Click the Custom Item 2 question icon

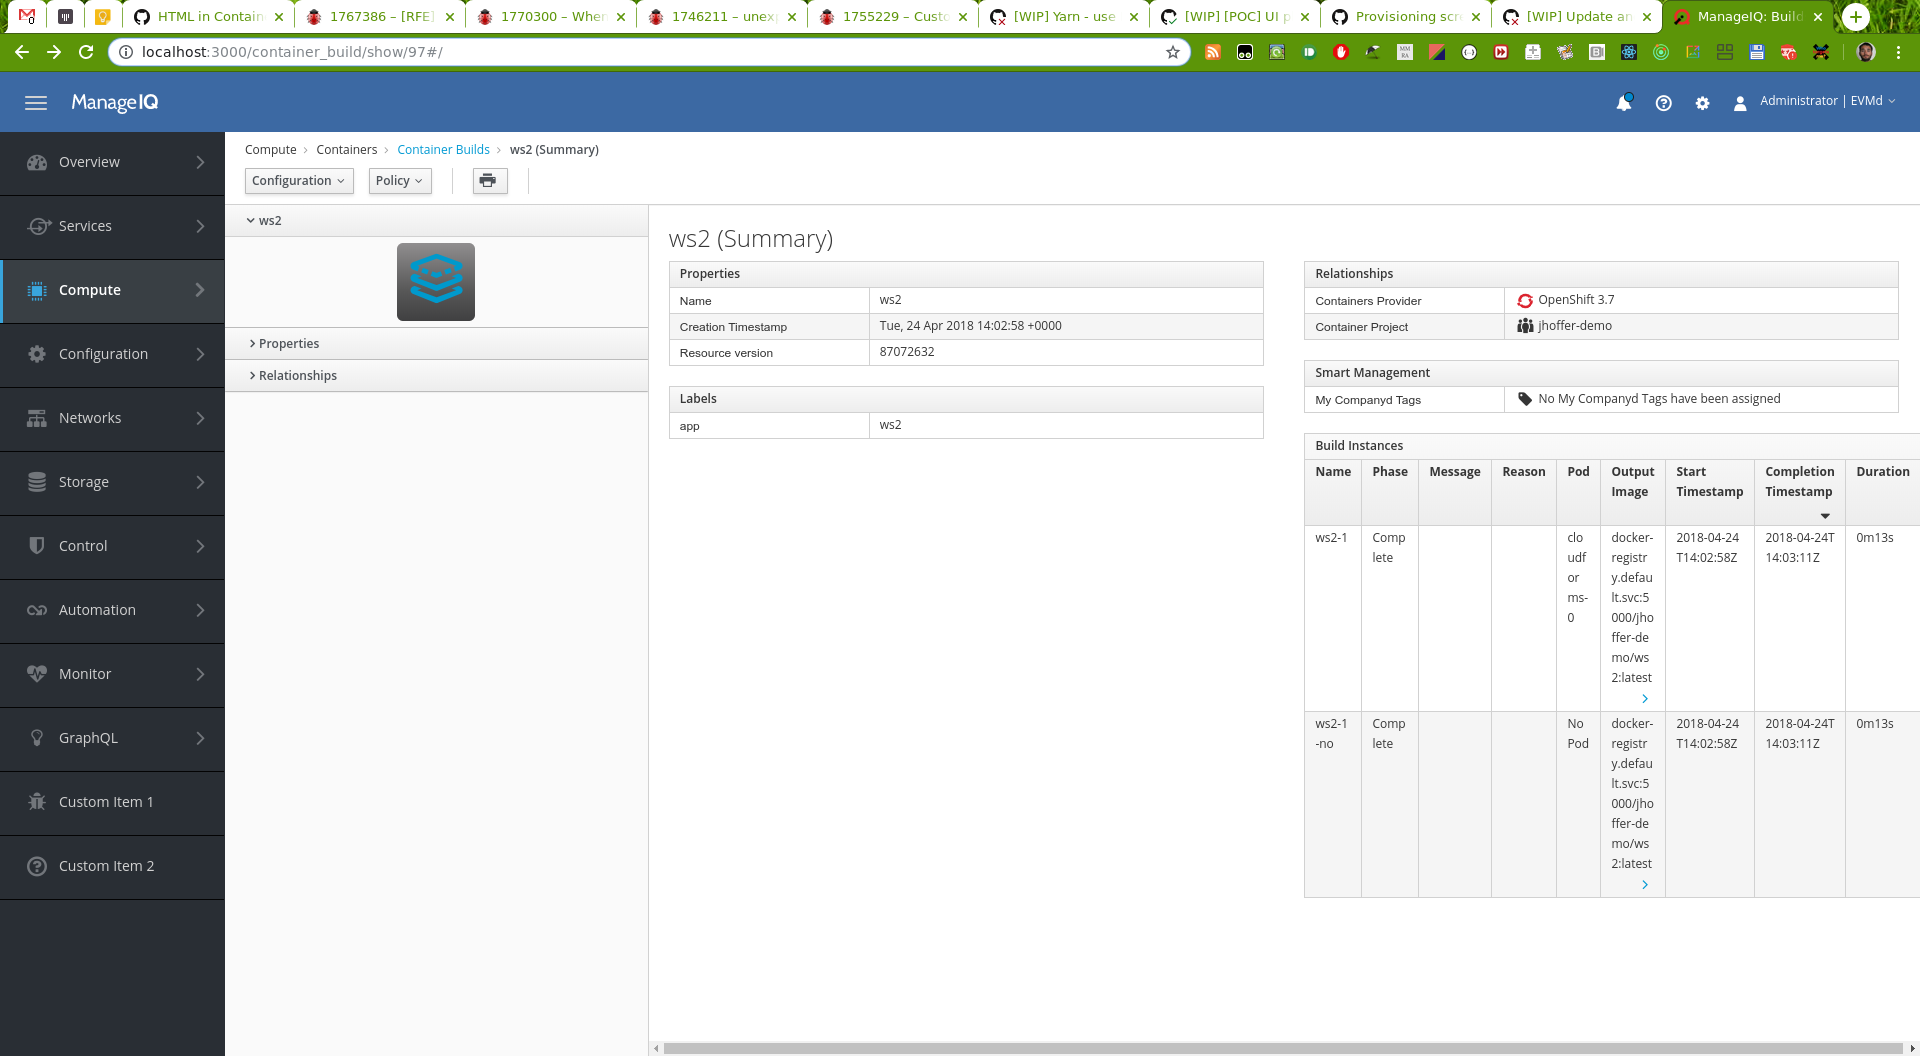(37, 866)
